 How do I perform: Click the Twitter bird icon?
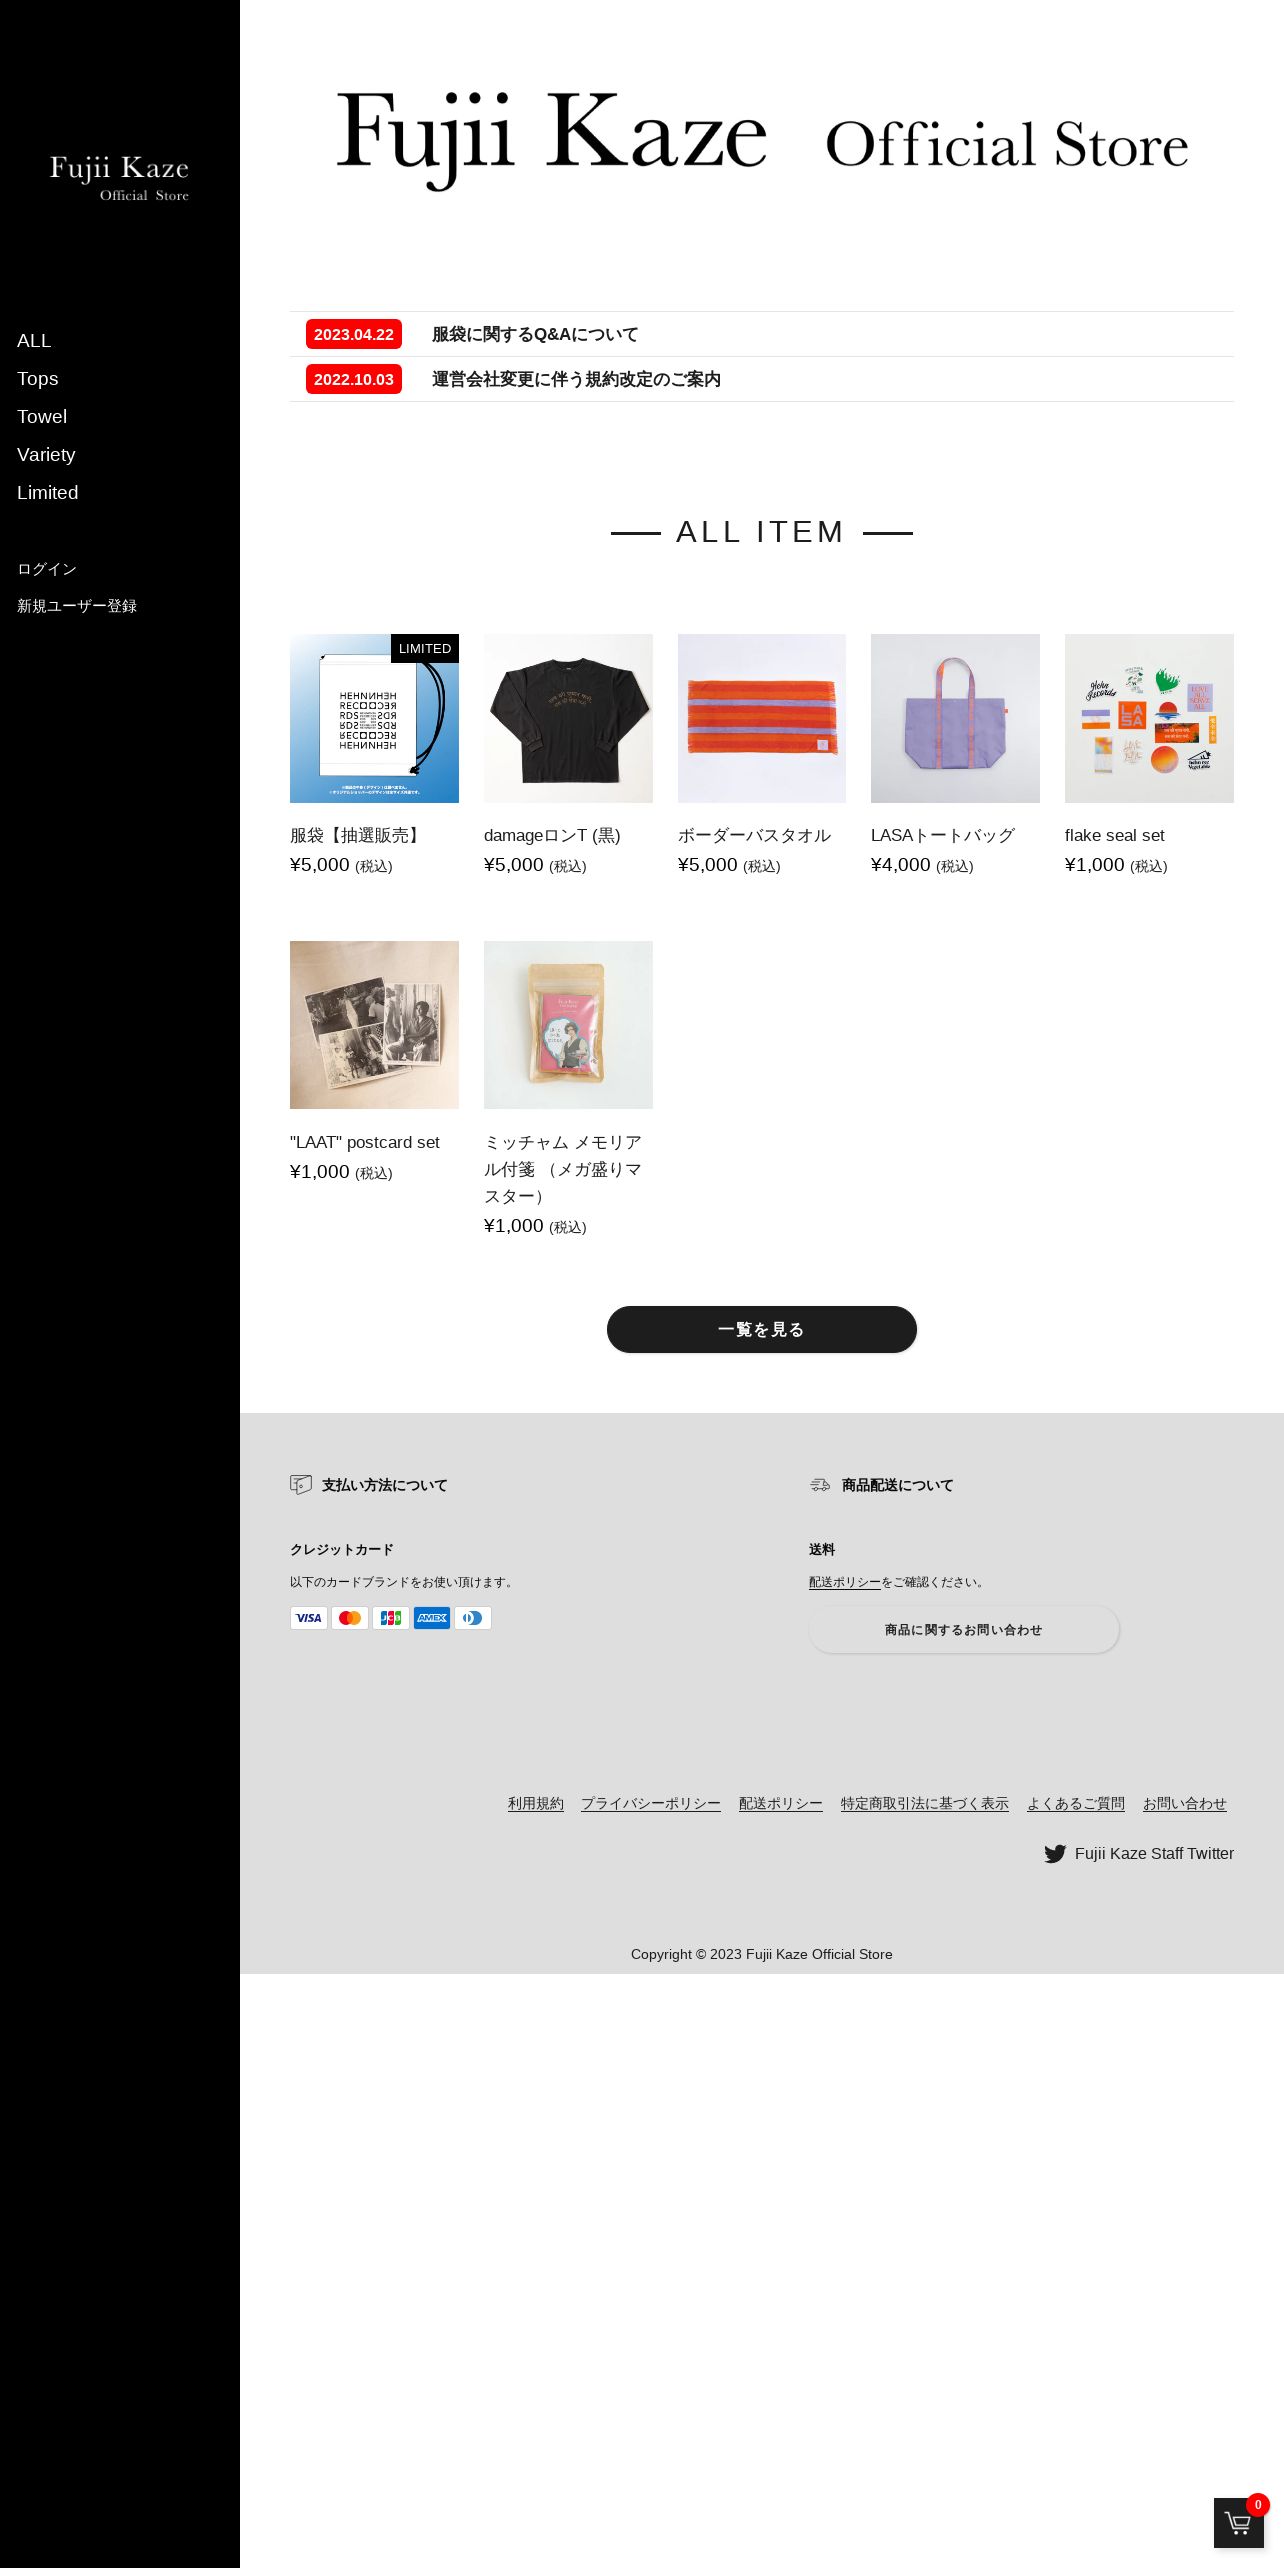1055,1854
